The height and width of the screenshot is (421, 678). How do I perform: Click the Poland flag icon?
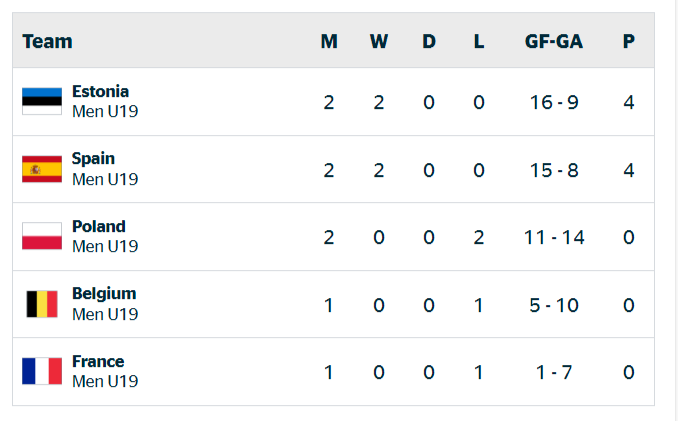42,237
